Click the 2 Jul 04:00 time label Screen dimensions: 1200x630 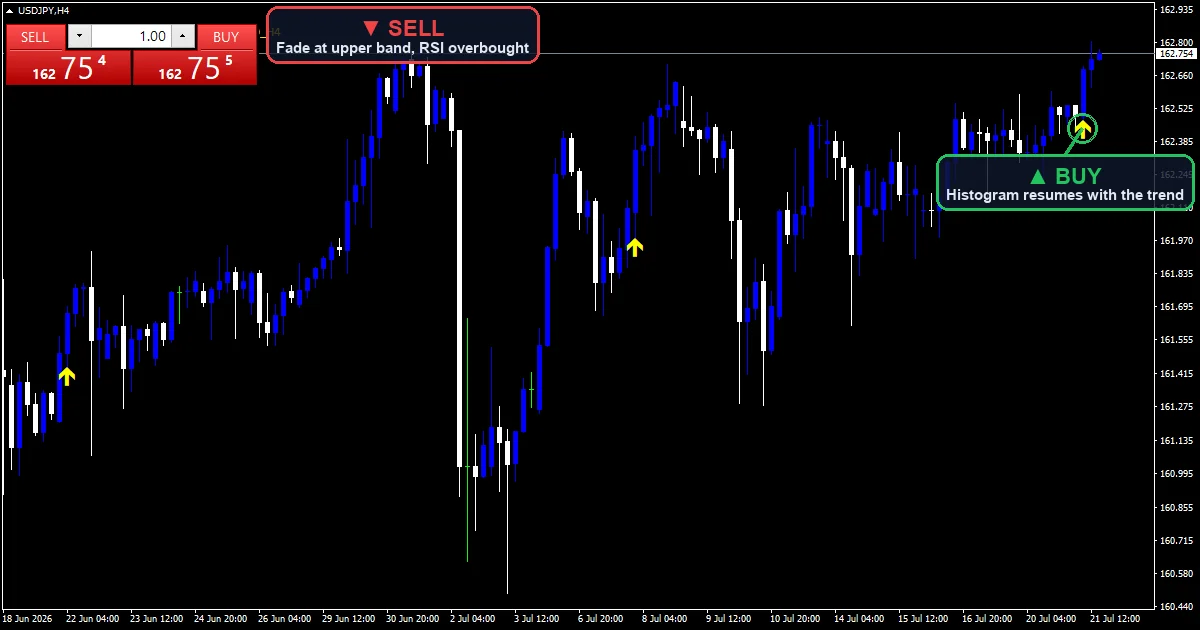(471, 619)
